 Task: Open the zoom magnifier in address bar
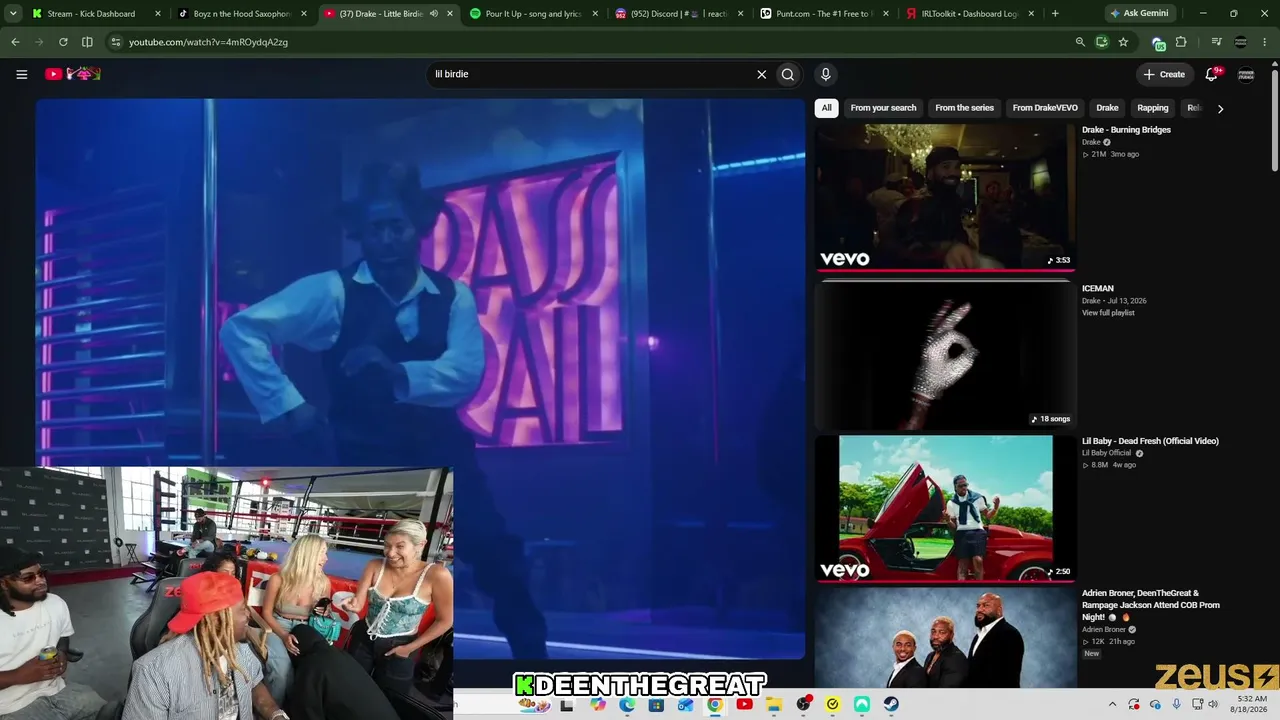coord(1080,42)
